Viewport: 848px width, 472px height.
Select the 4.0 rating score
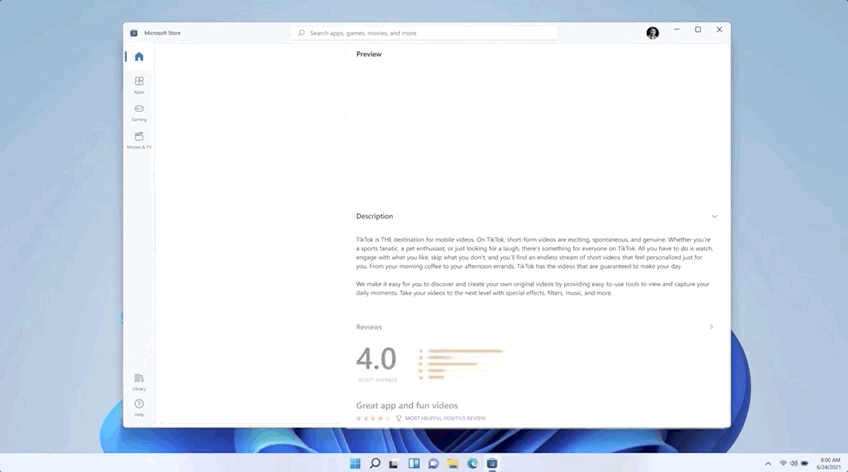tap(376, 359)
